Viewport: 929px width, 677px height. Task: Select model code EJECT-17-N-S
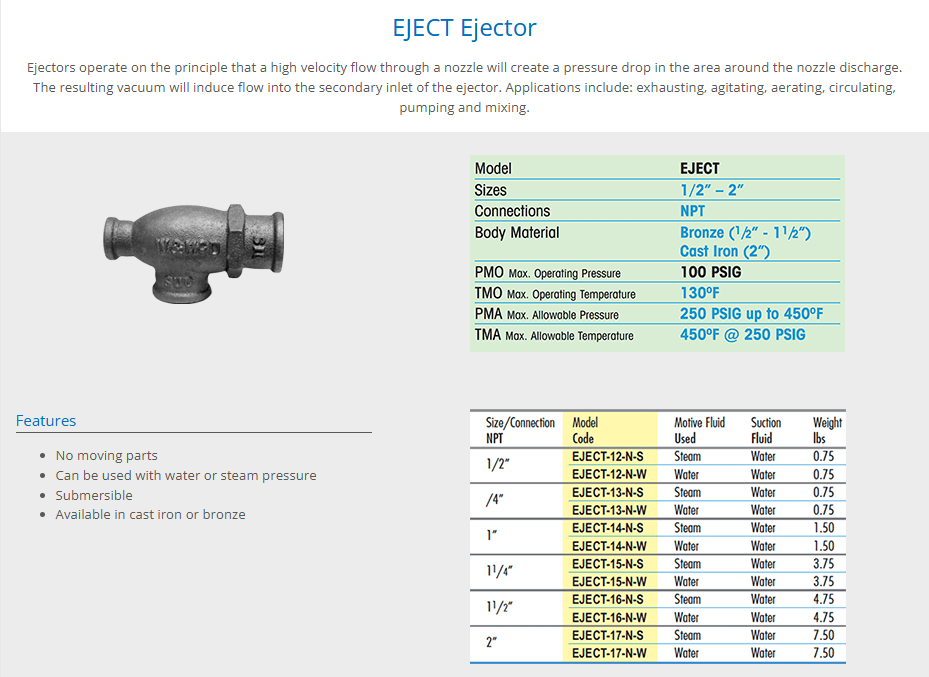(x=608, y=635)
